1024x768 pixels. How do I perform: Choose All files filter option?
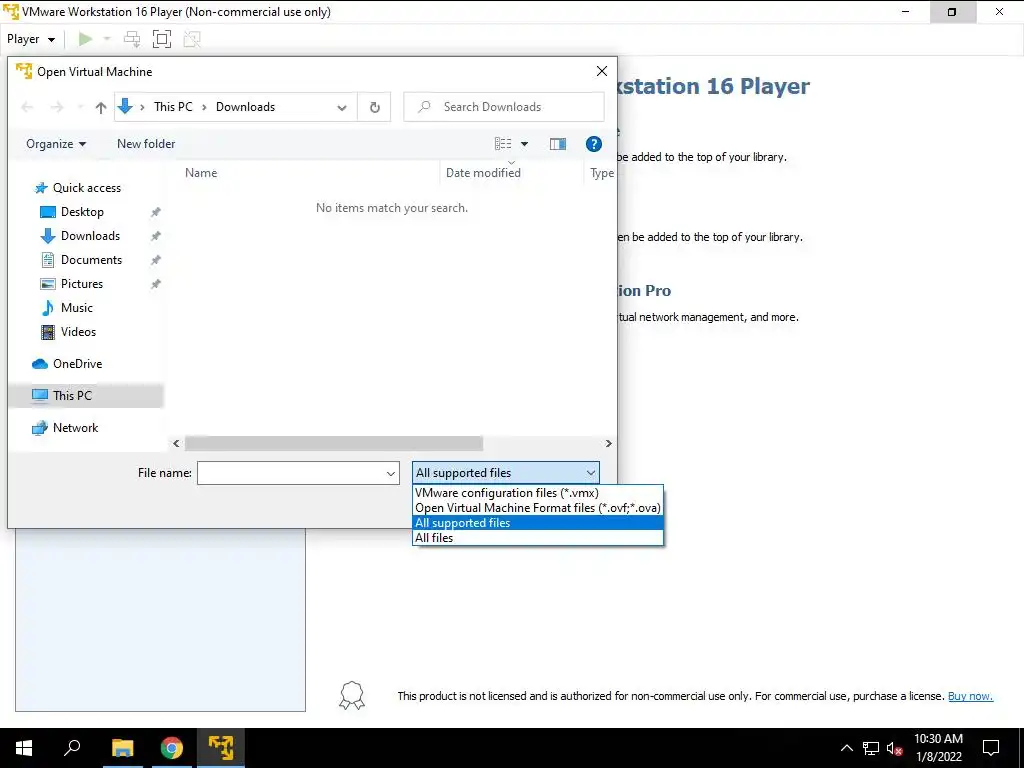click(x=538, y=538)
